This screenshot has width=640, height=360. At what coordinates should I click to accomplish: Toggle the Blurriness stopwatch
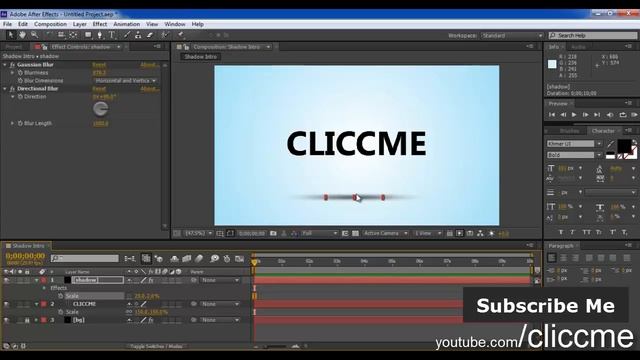[x=20, y=73]
